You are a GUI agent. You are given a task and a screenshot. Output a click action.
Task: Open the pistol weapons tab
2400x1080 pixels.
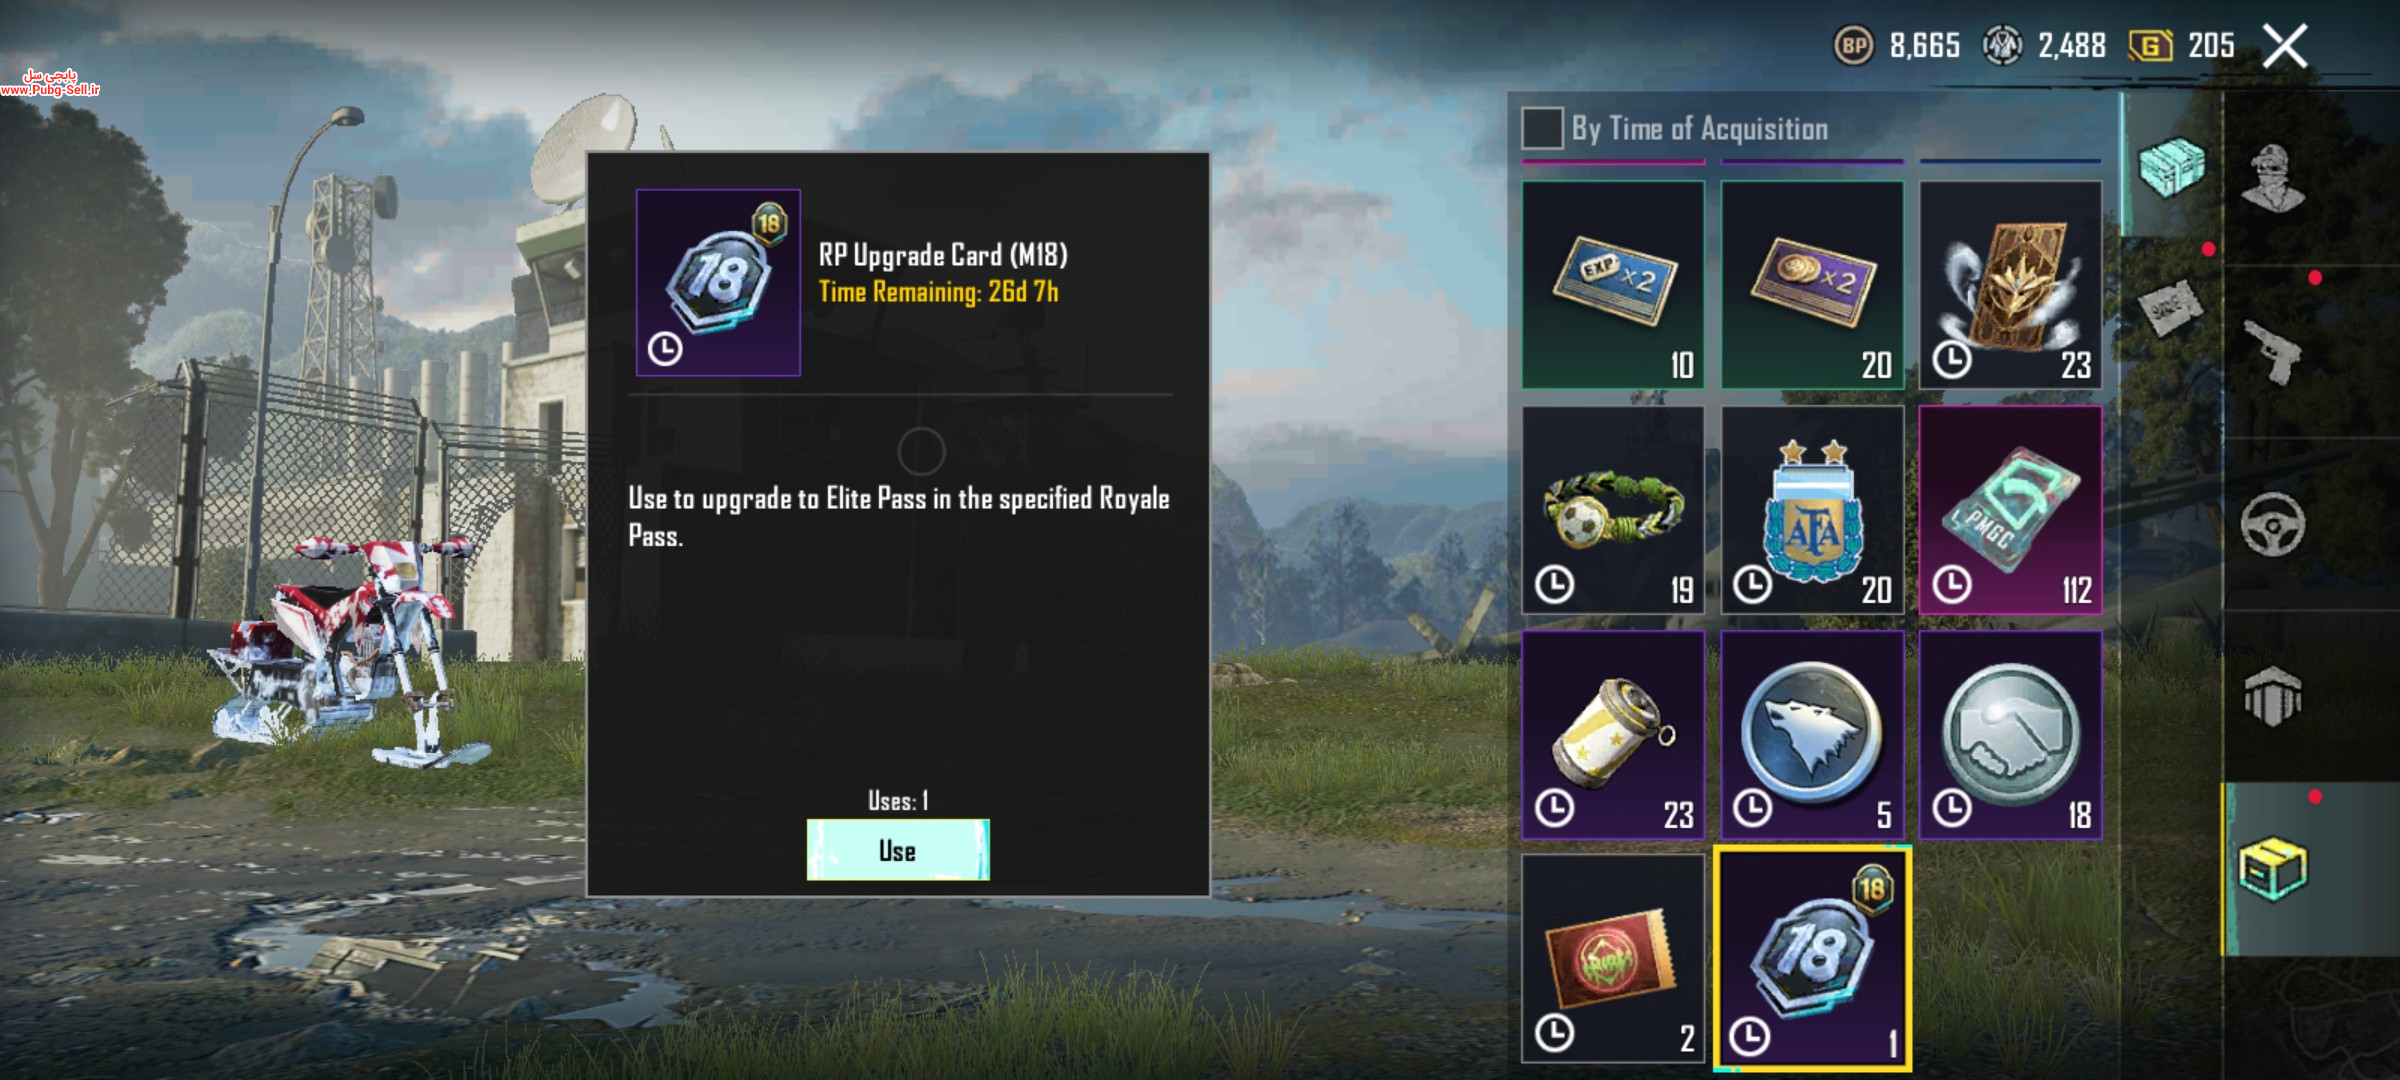click(2273, 351)
